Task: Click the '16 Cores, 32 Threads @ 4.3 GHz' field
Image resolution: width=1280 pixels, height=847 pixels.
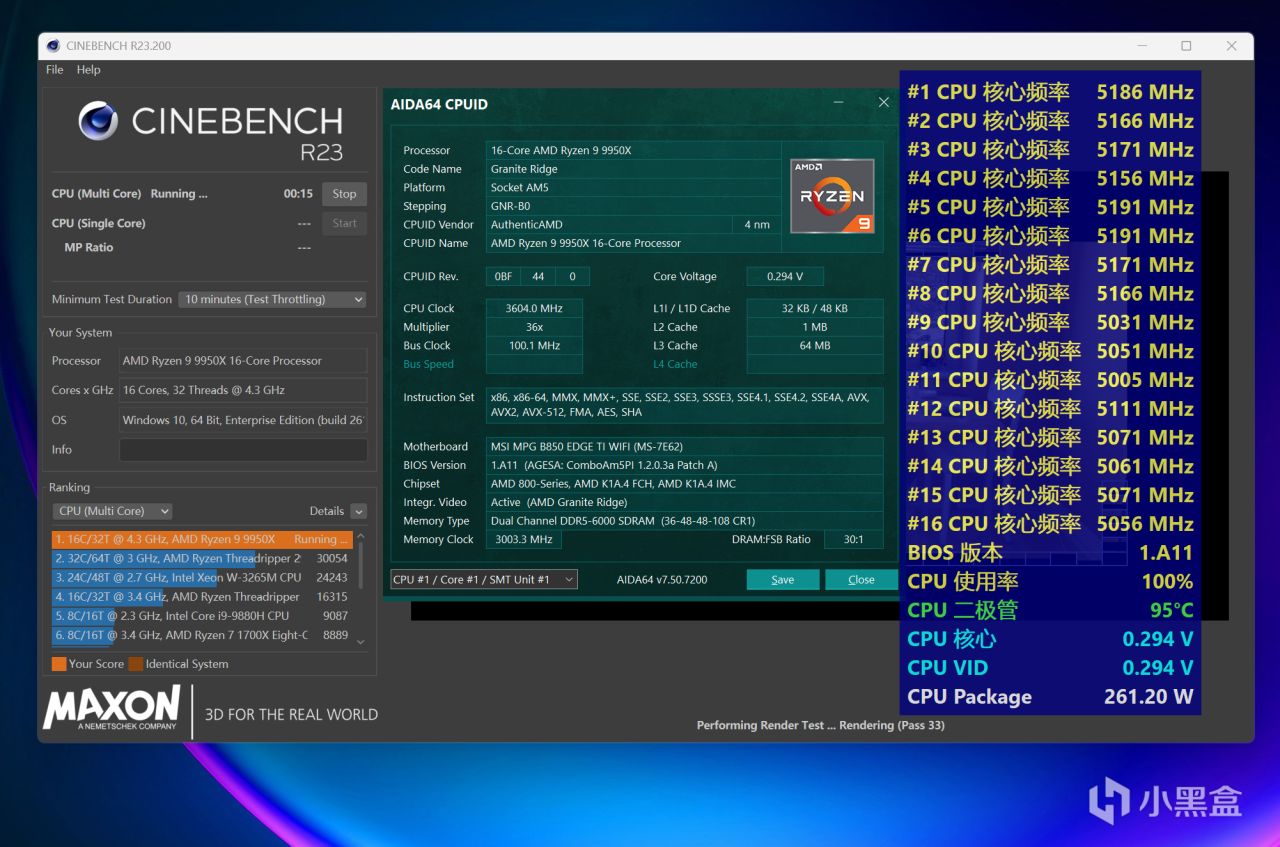Action: [x=243, y=390]
